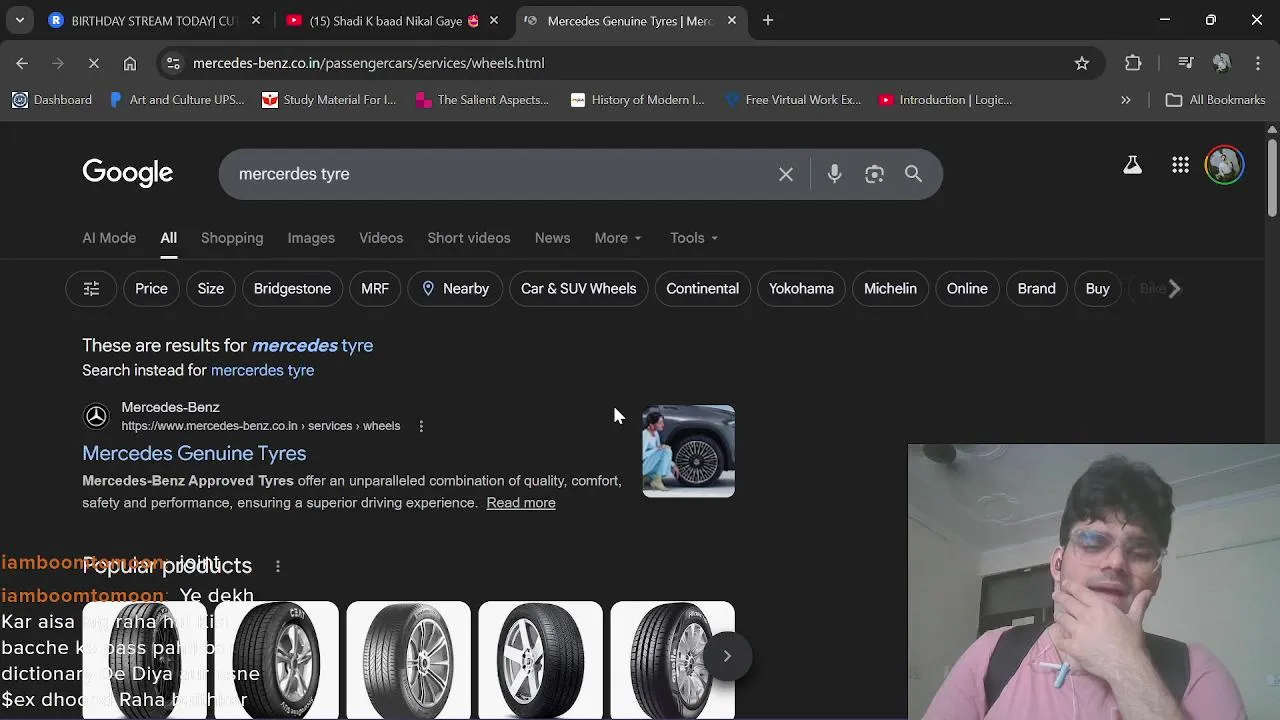Select the Bridgestone filter chip
The image size is (1280, 720).
292,289
